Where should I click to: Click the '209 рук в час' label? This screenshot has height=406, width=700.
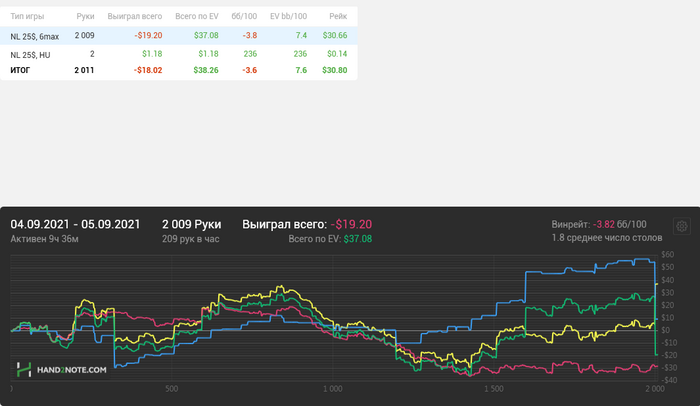coord(191,239)
